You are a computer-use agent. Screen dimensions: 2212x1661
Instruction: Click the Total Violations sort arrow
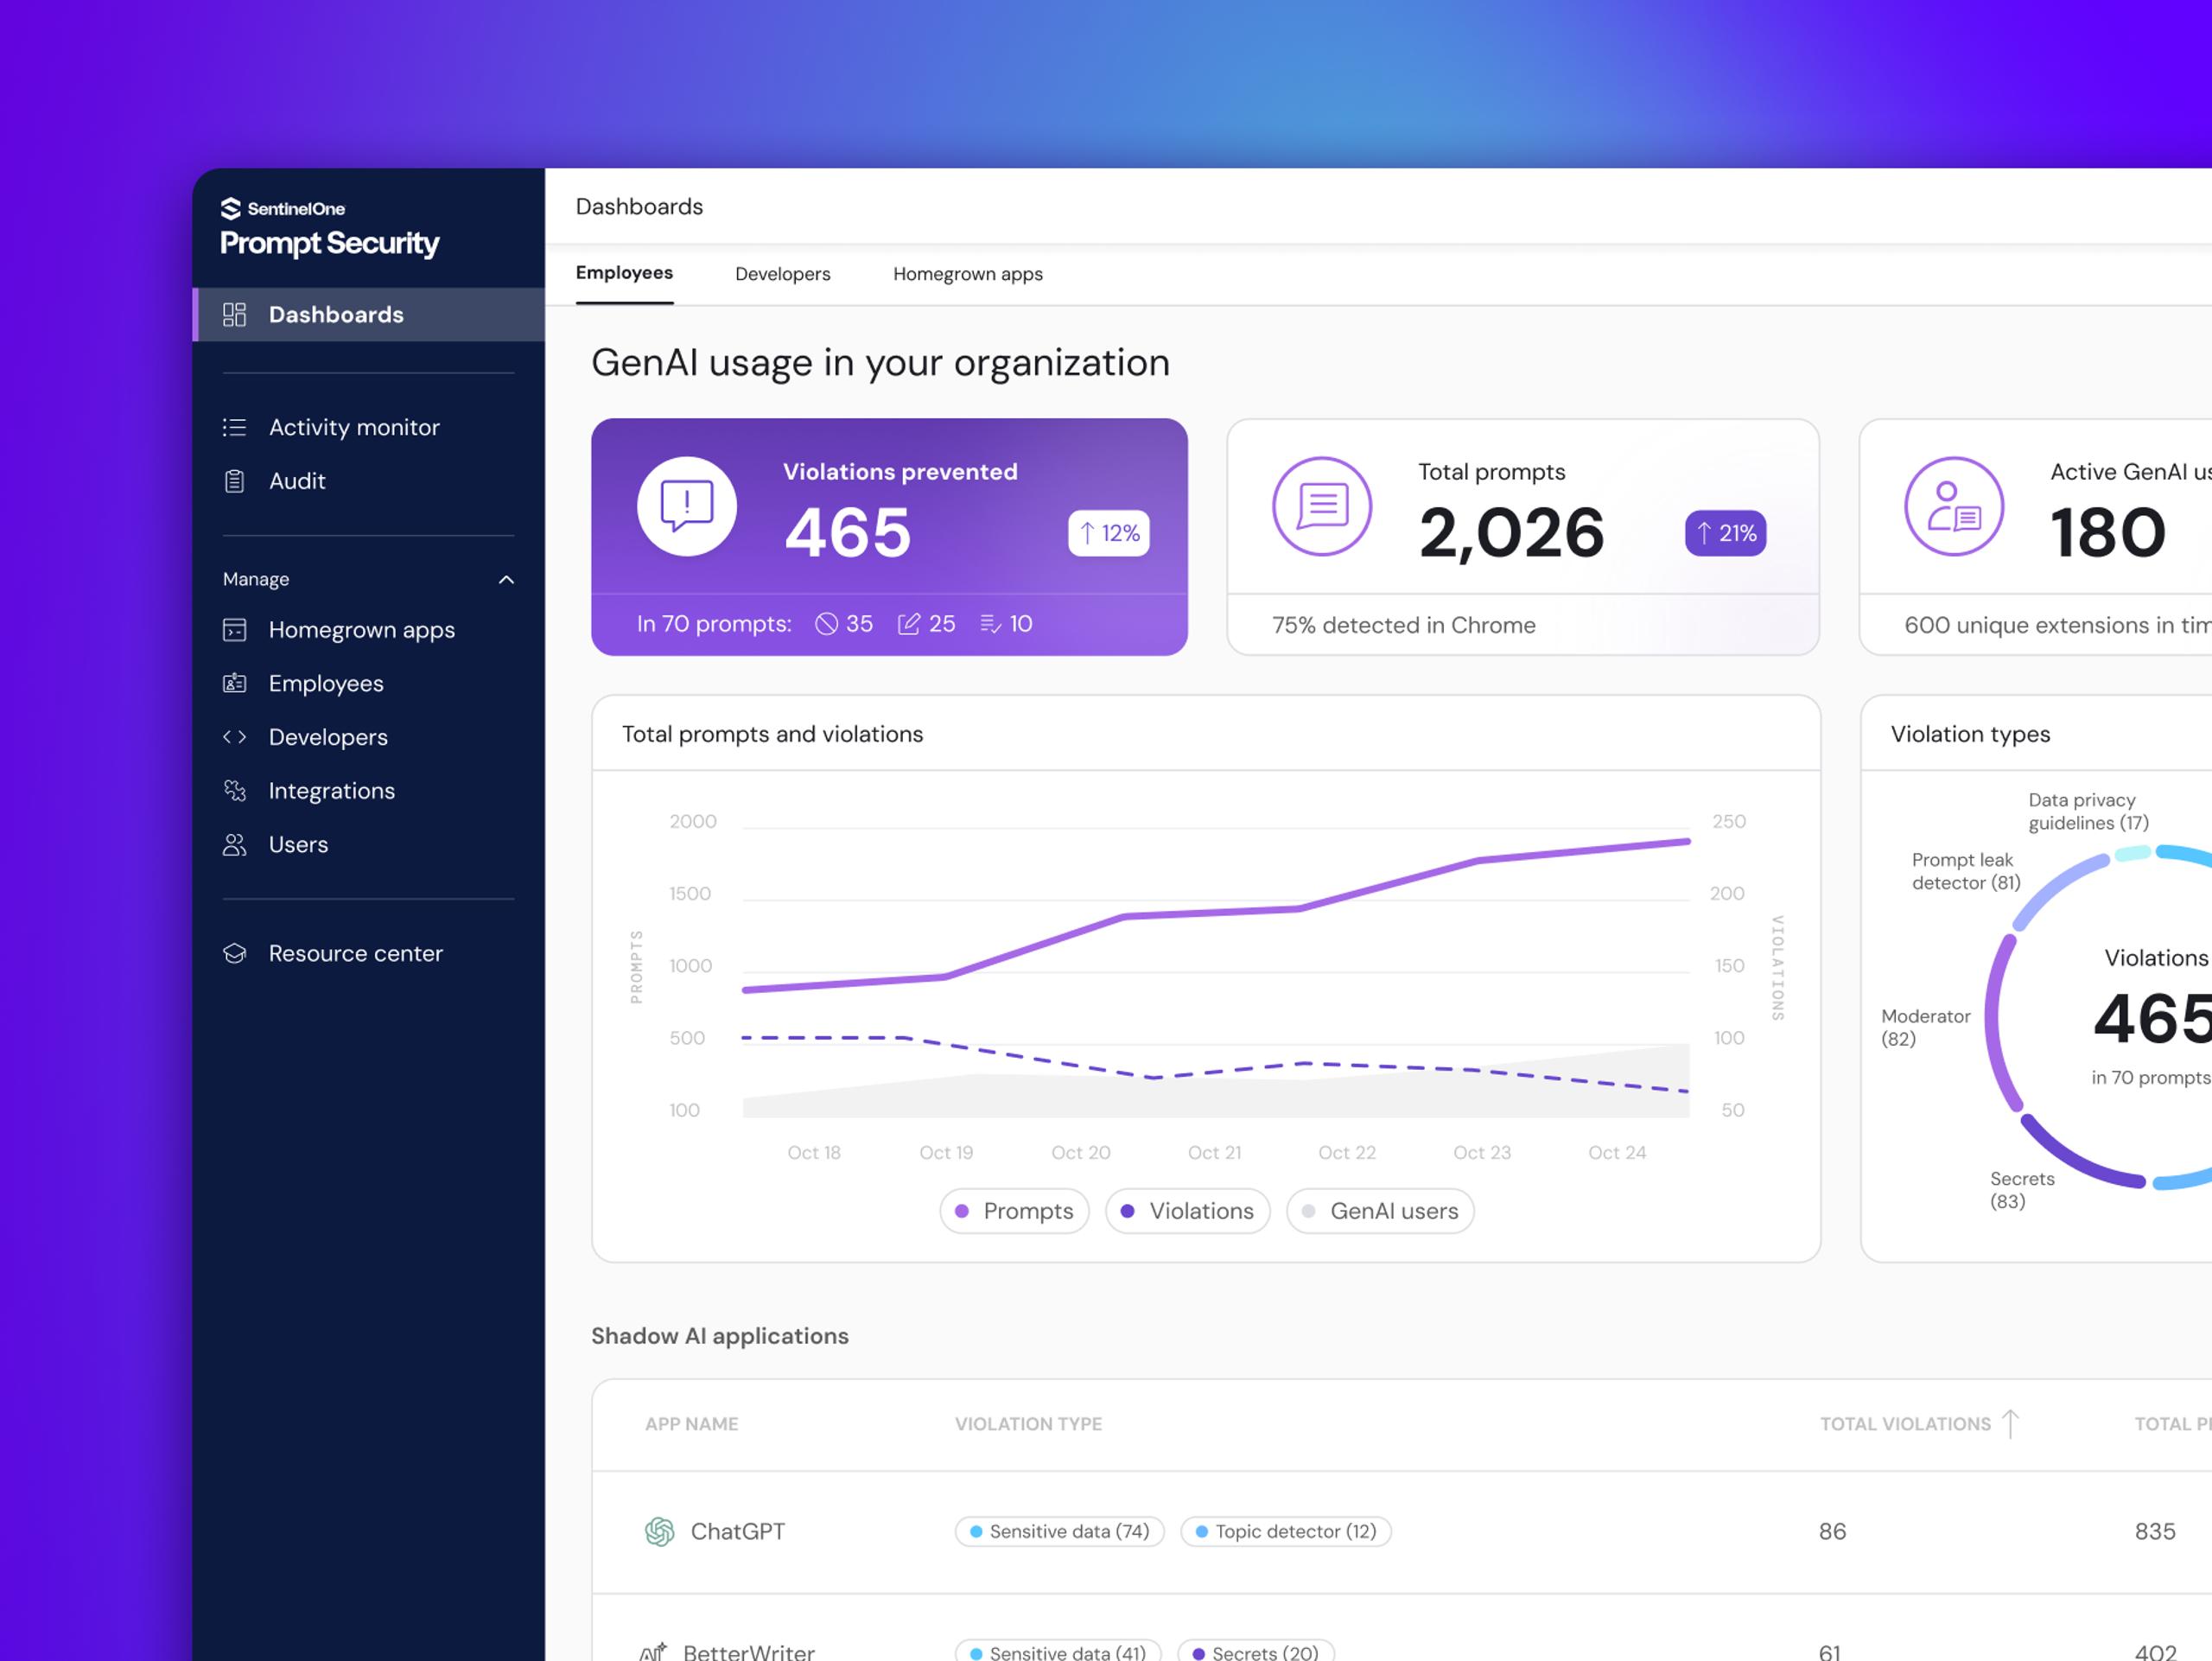(2011, 1424)
